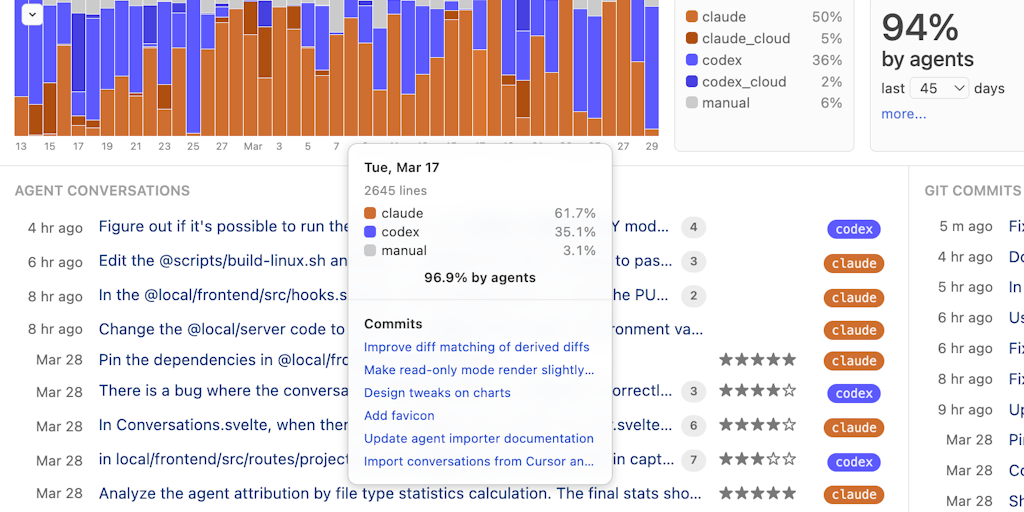Screen dimensions: 1024x512
Task: Click the message count badge showing 4
Action: point(693,227)
